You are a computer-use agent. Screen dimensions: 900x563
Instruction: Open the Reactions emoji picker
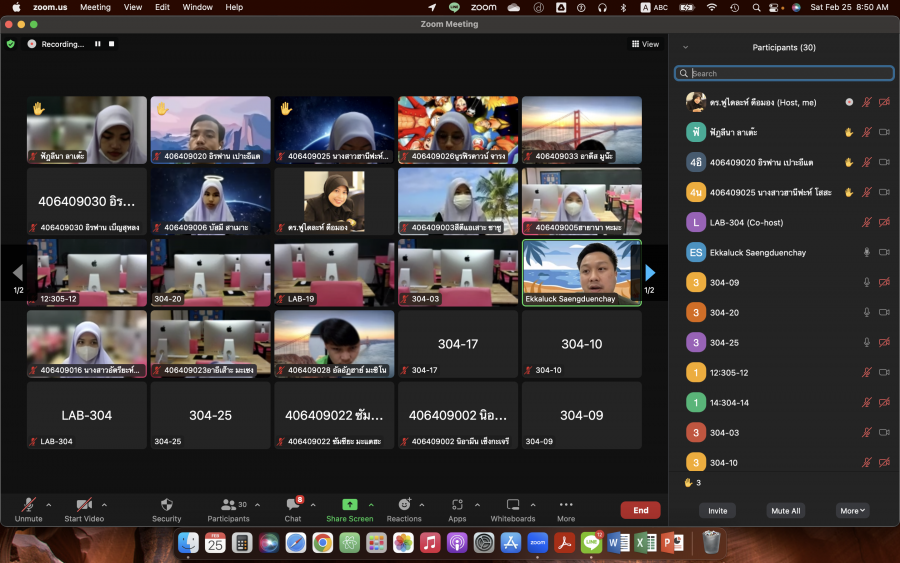coord(404,506)
